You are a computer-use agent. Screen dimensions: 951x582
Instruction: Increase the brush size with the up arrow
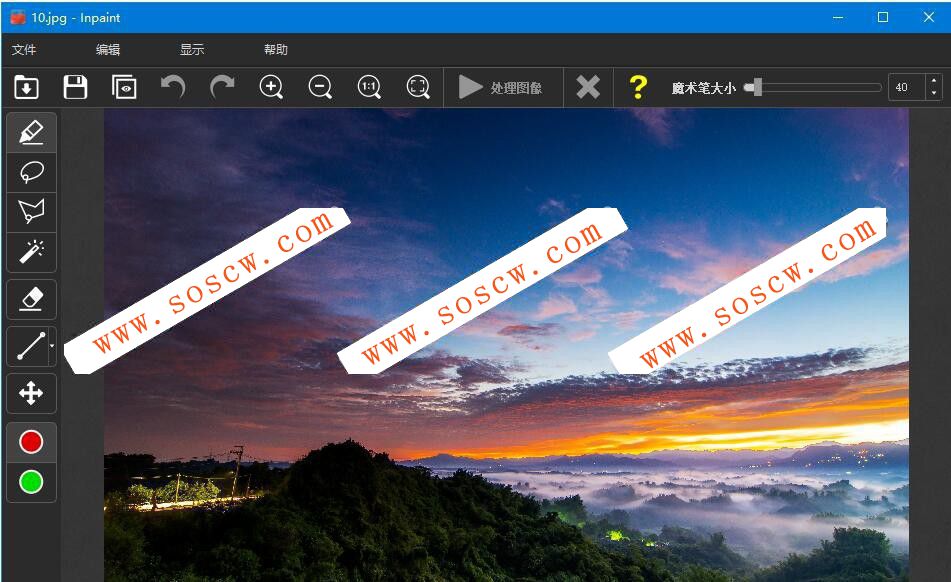click(x=934, y=81)
